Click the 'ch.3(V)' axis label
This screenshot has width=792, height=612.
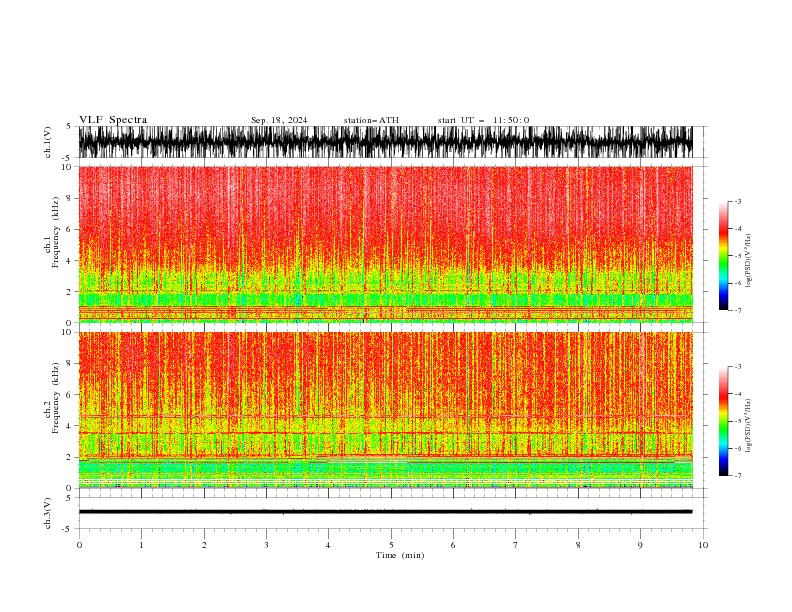[x=48, y=514]
